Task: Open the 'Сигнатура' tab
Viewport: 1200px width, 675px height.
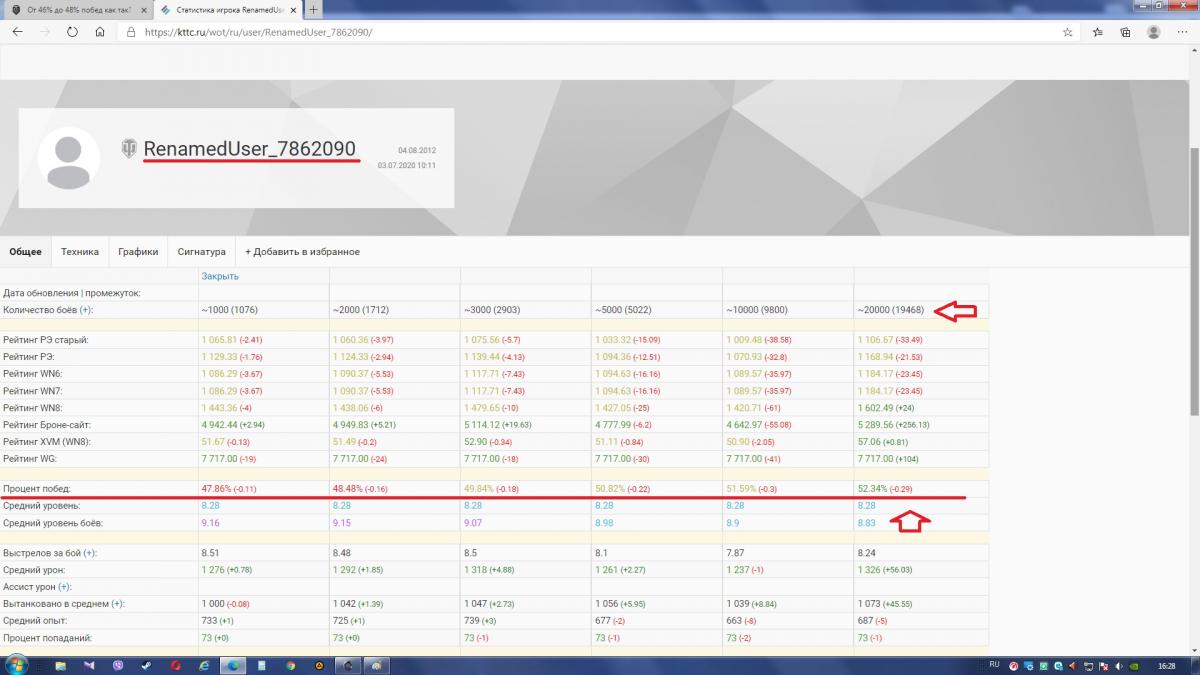Action: click(202, 252)
